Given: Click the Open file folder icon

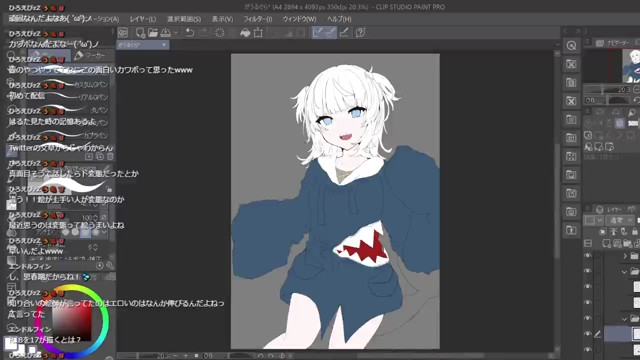Looking at the screenshot, I should point(153,33).
